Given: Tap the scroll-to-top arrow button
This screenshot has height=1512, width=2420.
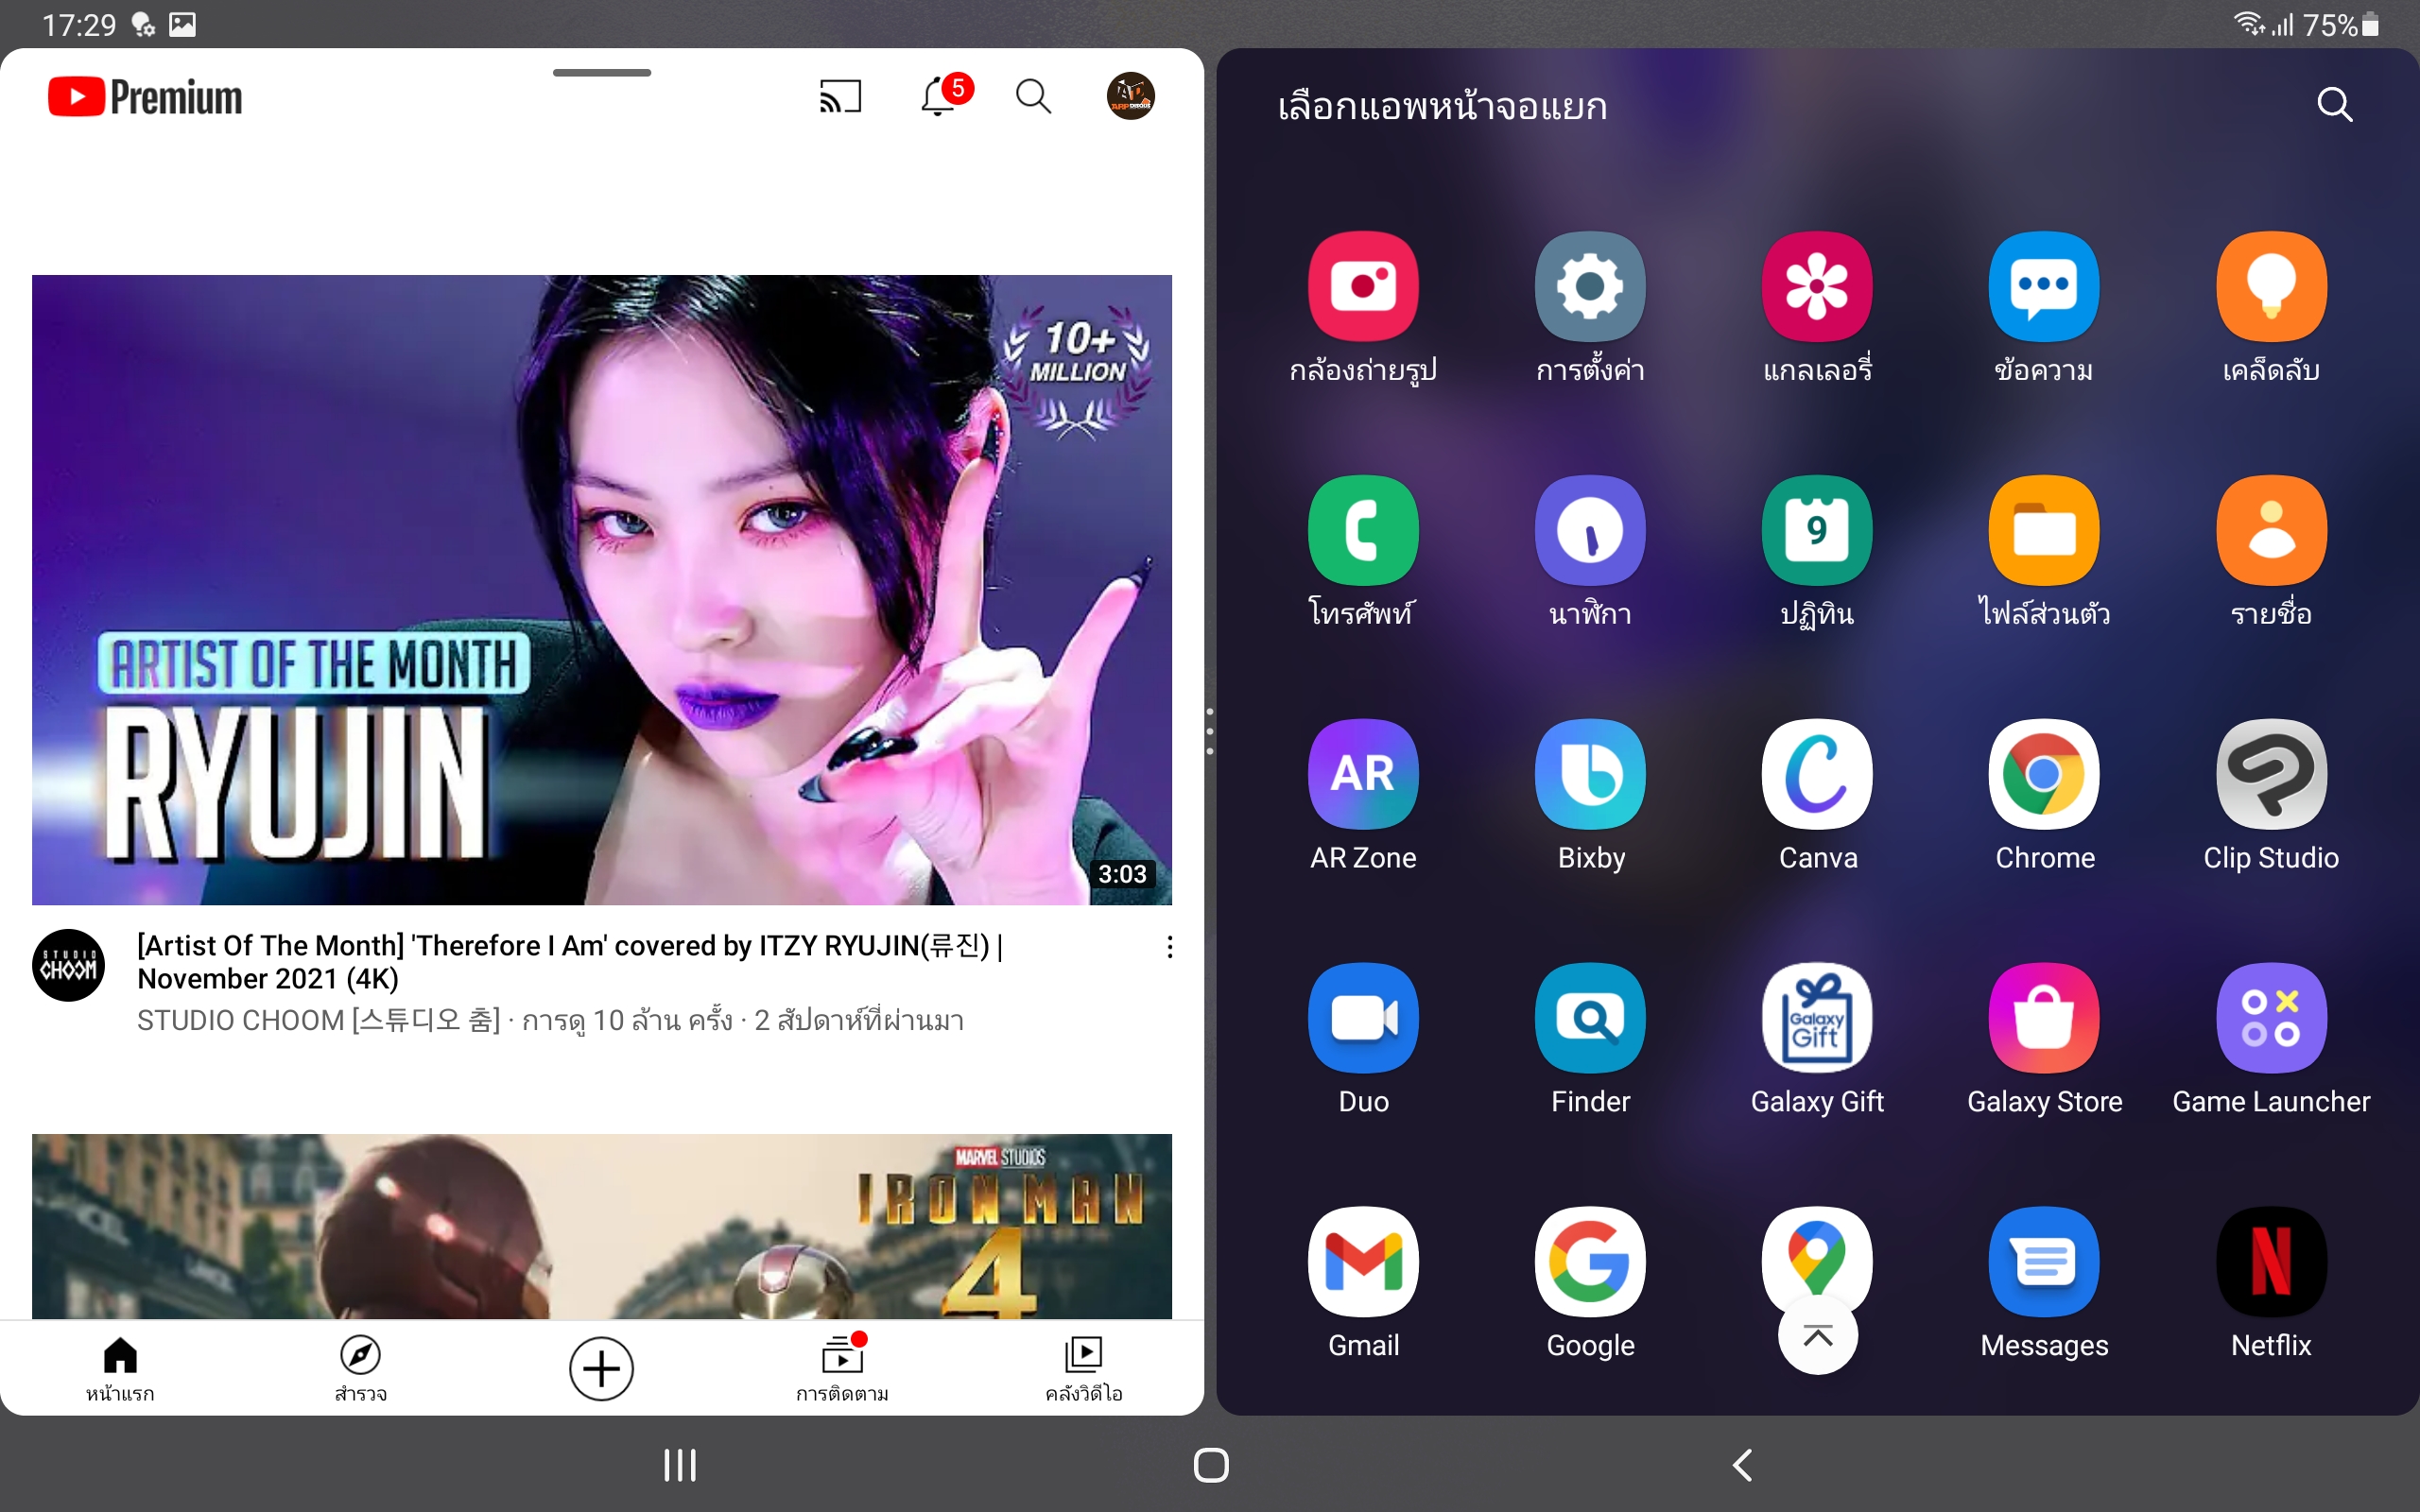Looking at the screenshot, I should pos(1817,1336).
